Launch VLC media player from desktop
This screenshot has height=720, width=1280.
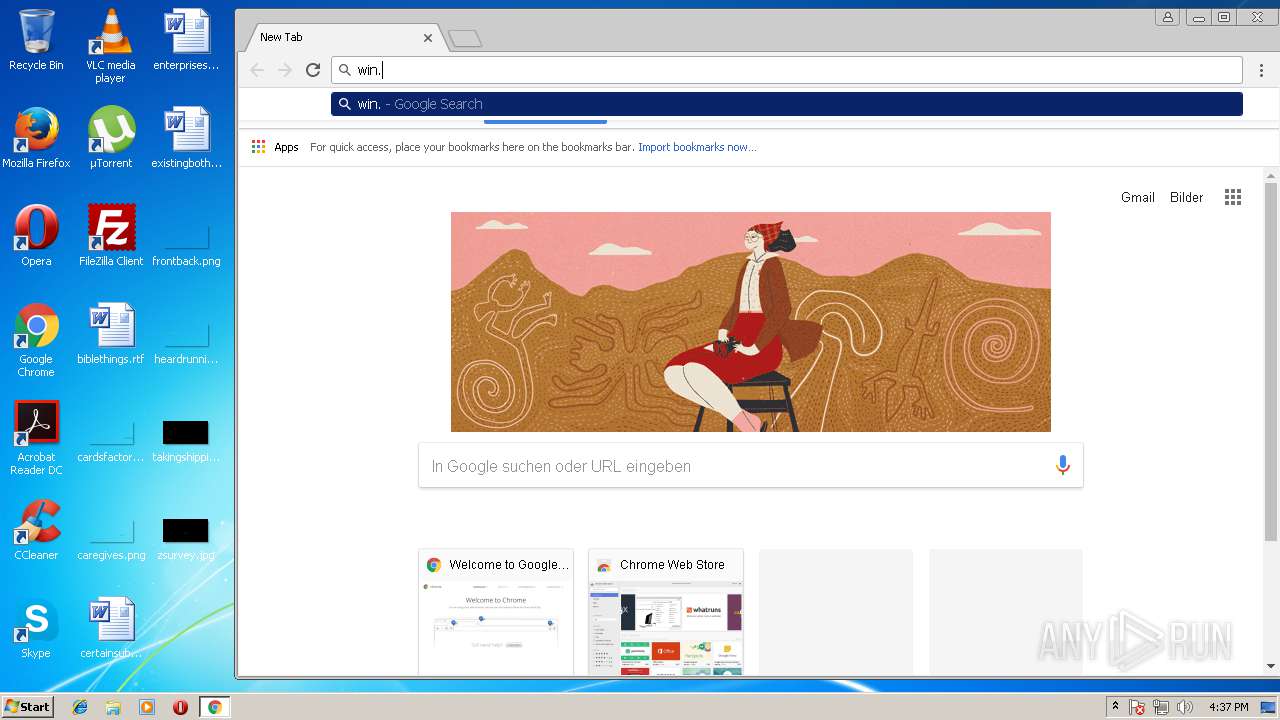coord(110,46)
